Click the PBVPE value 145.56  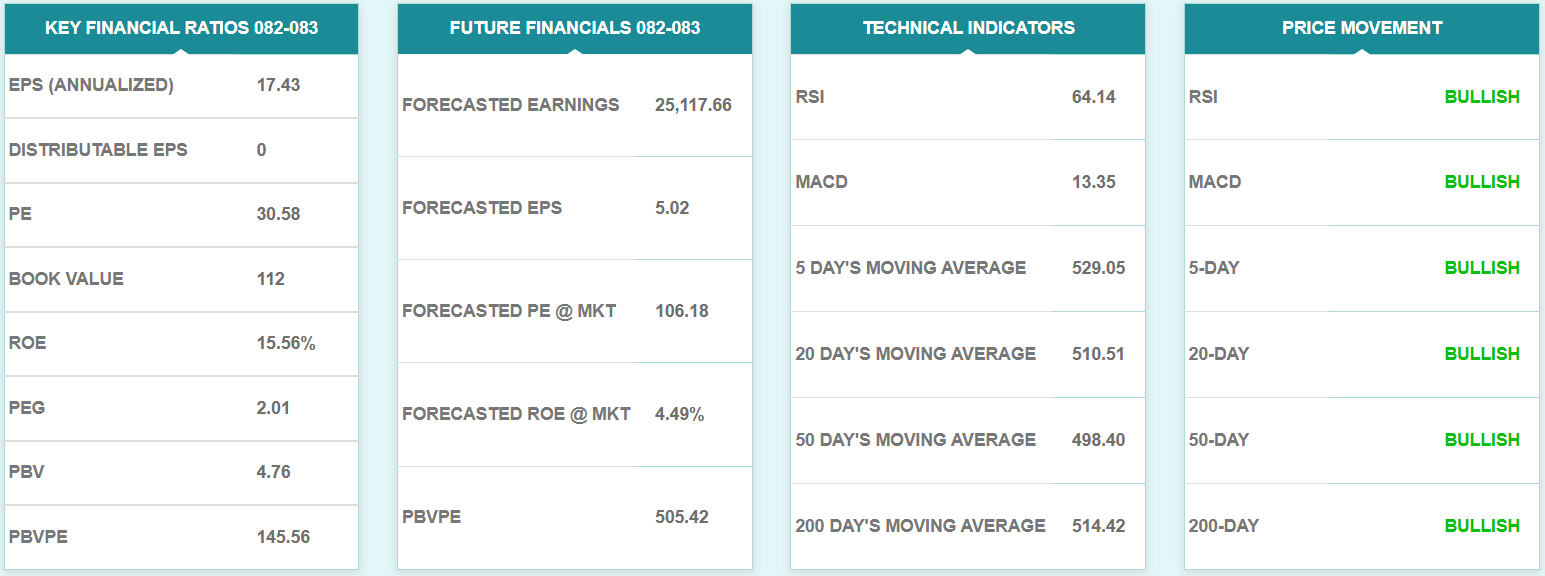coord(283,537)
